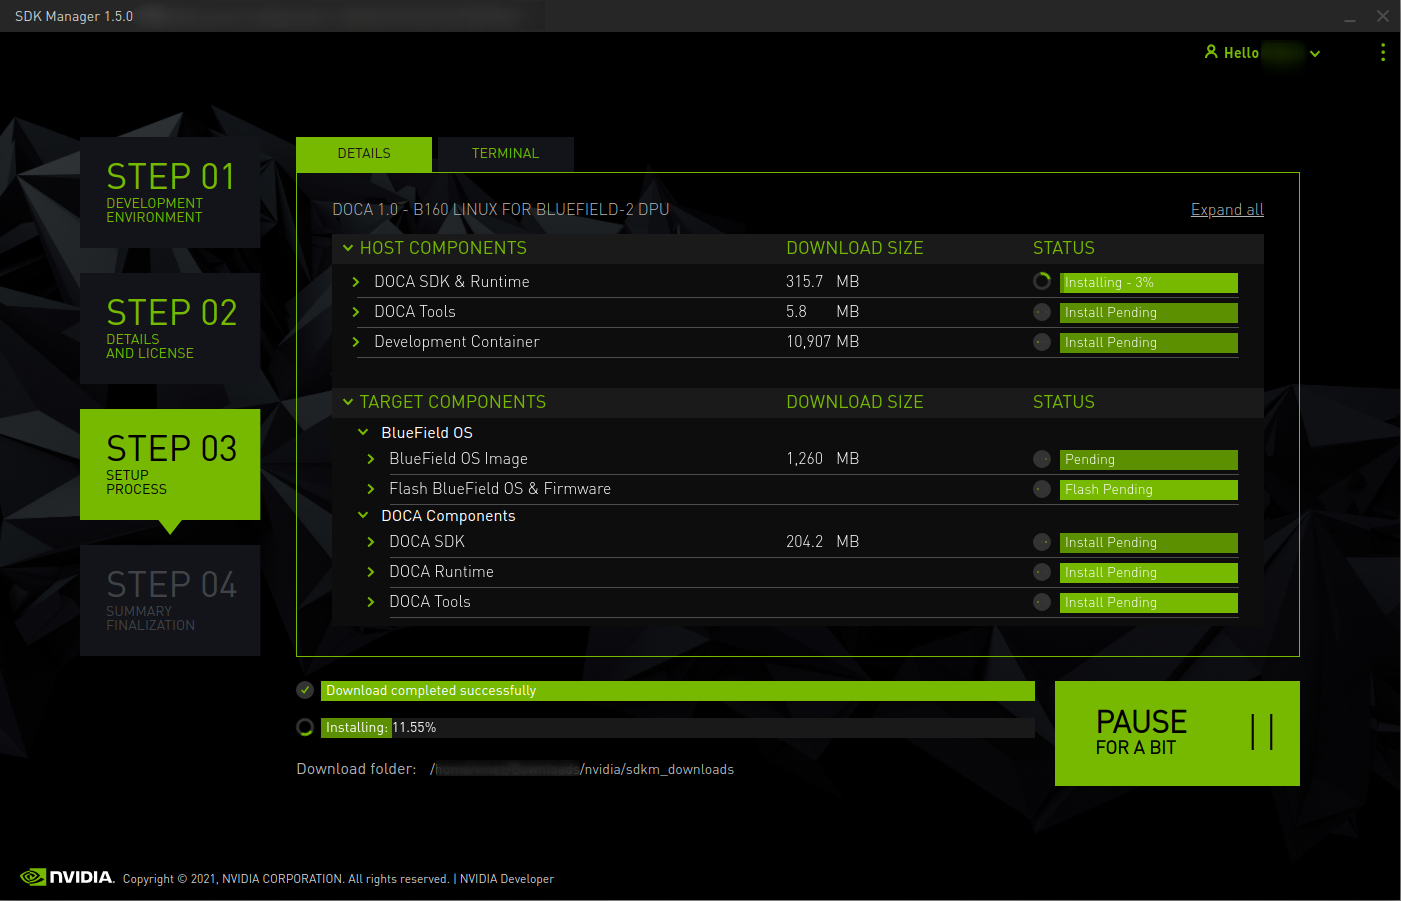Click the Expand all link
This screenshot has width=1401, height=901.
tap(1226, 210)
